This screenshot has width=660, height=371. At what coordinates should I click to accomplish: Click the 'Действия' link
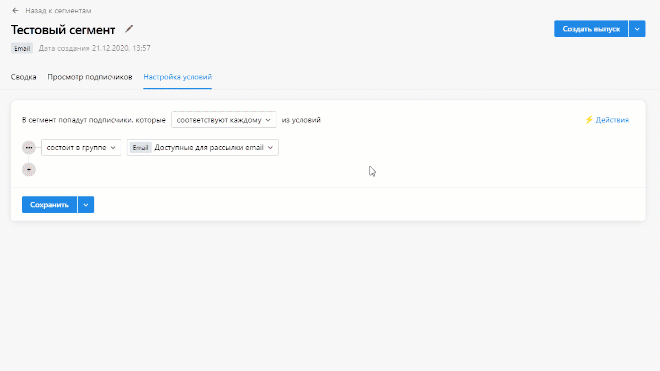coord(612,120)
